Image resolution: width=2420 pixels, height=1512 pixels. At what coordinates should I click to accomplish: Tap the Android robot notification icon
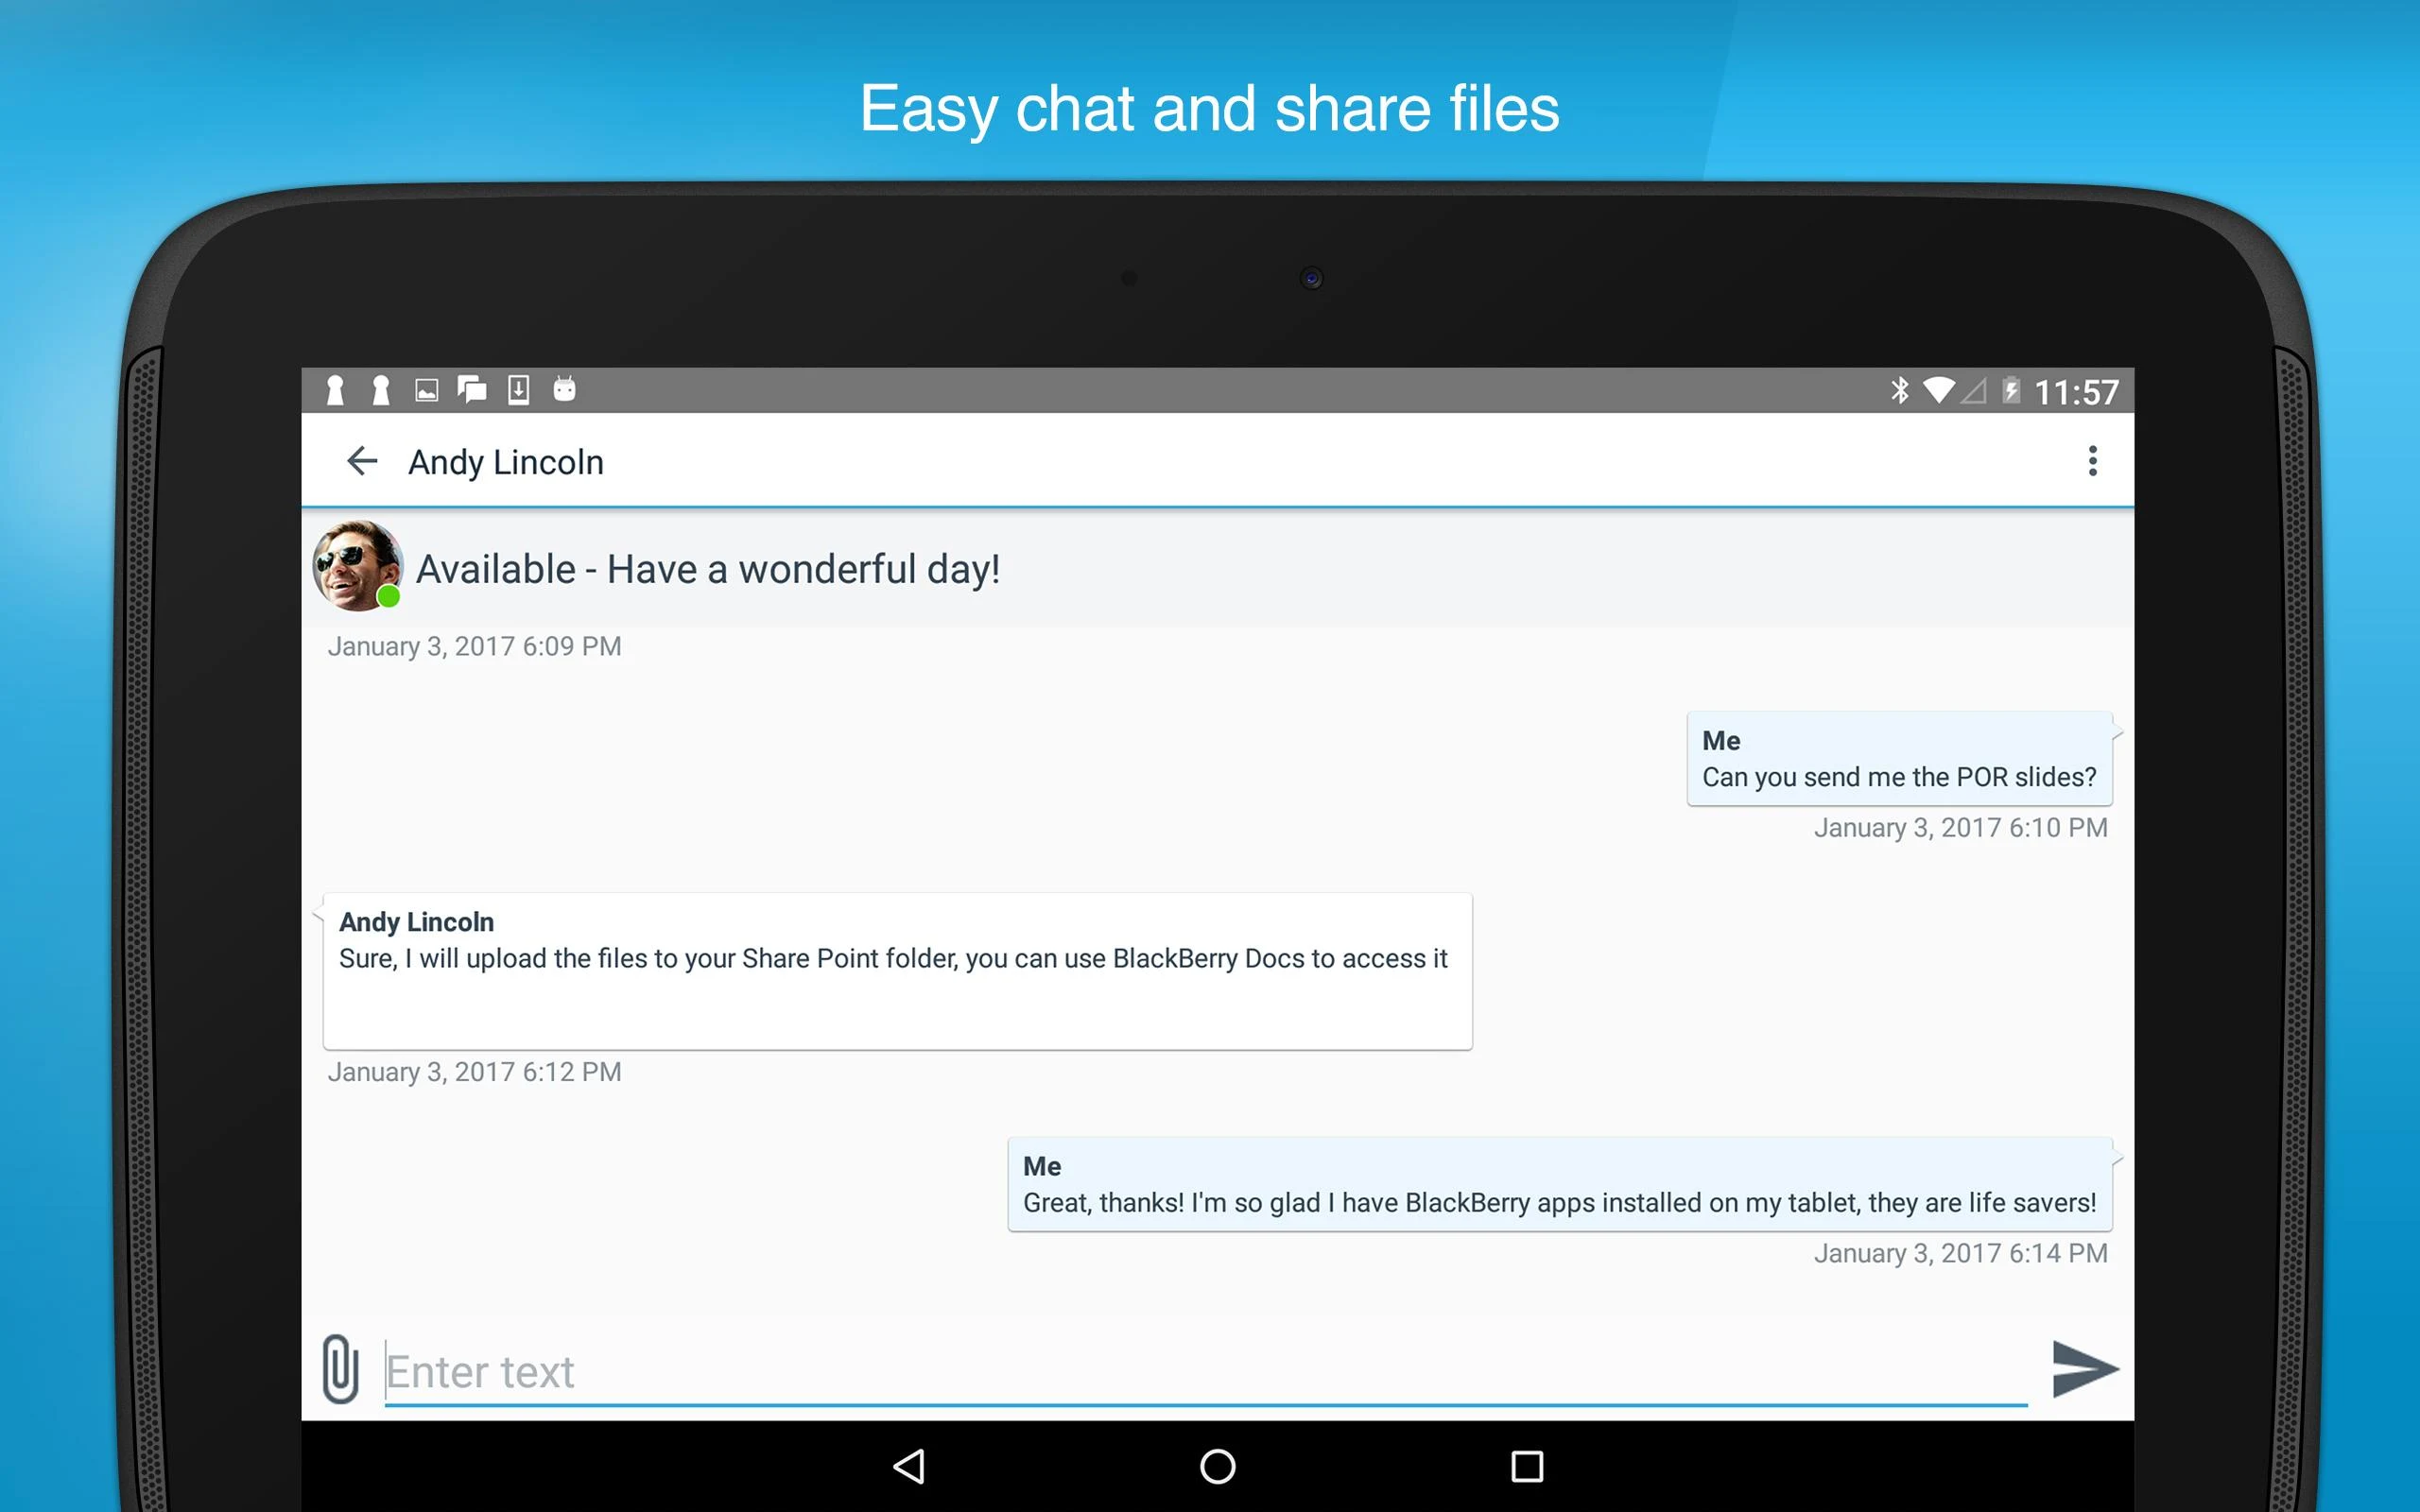565,390
